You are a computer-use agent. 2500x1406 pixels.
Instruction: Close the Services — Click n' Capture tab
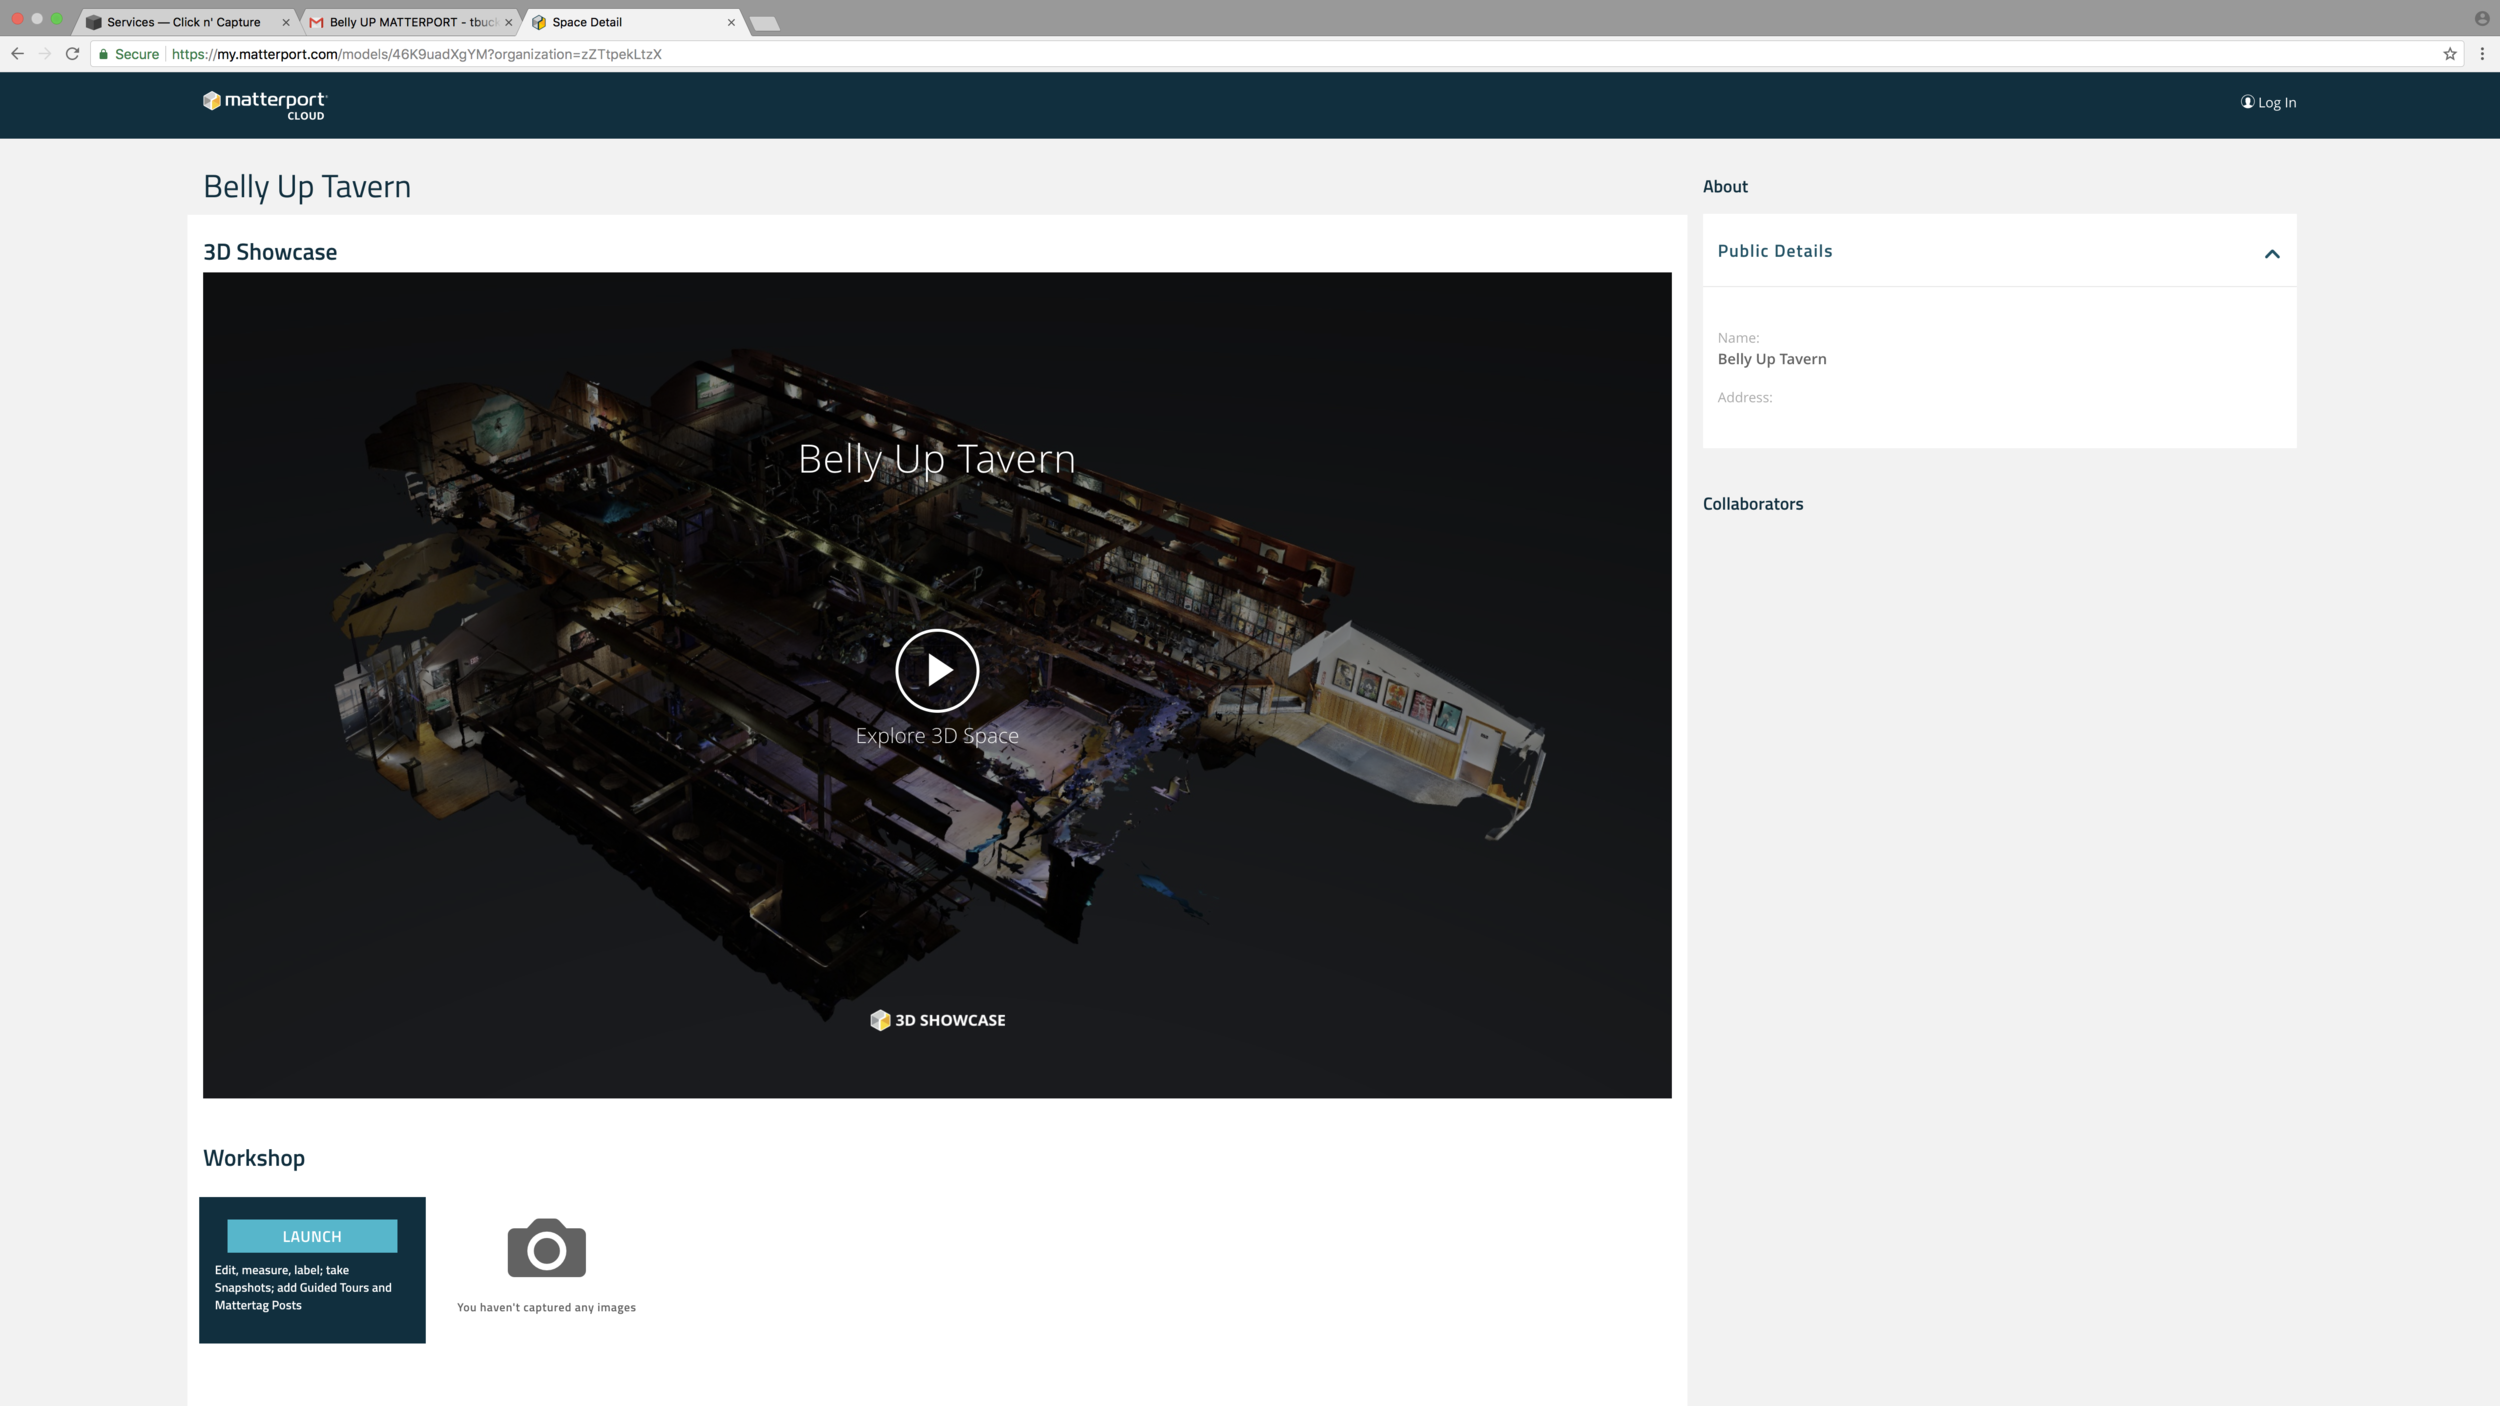[x=286, y=22]
